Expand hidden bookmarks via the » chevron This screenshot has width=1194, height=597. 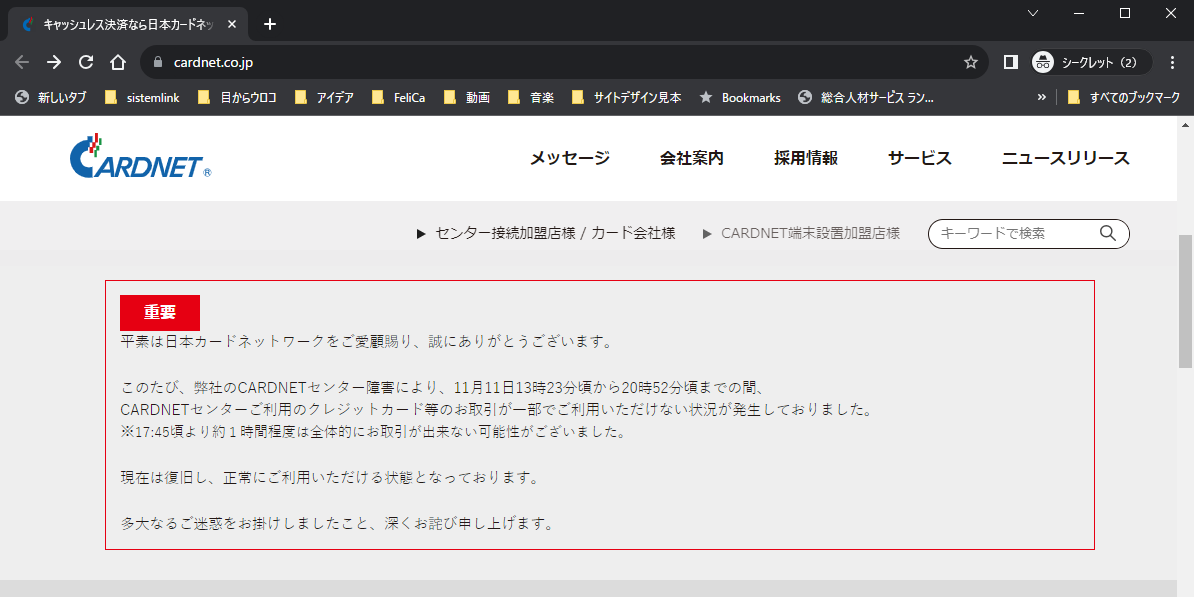tap(1042, 97)
